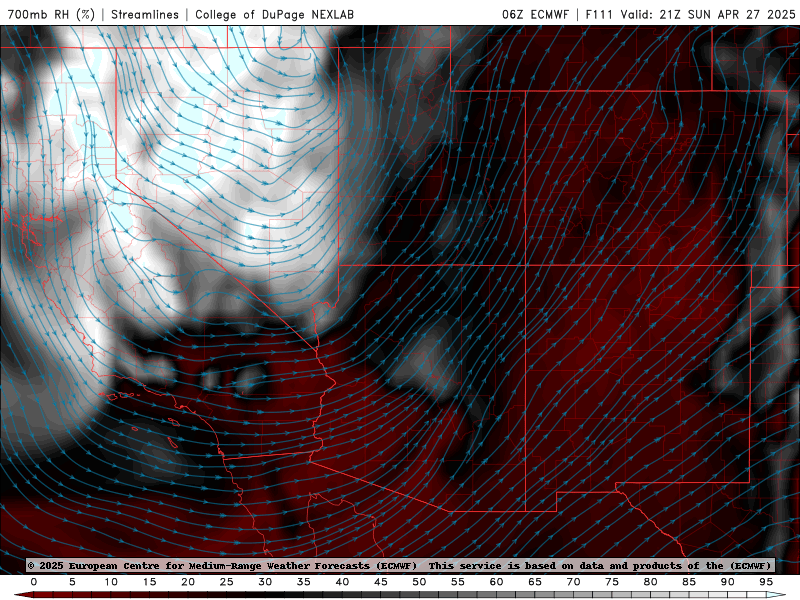Image resolution: width=800 pixels, height=600 pixels.
Task: Click the "25" label on the color scale
Action: point(227,582)
